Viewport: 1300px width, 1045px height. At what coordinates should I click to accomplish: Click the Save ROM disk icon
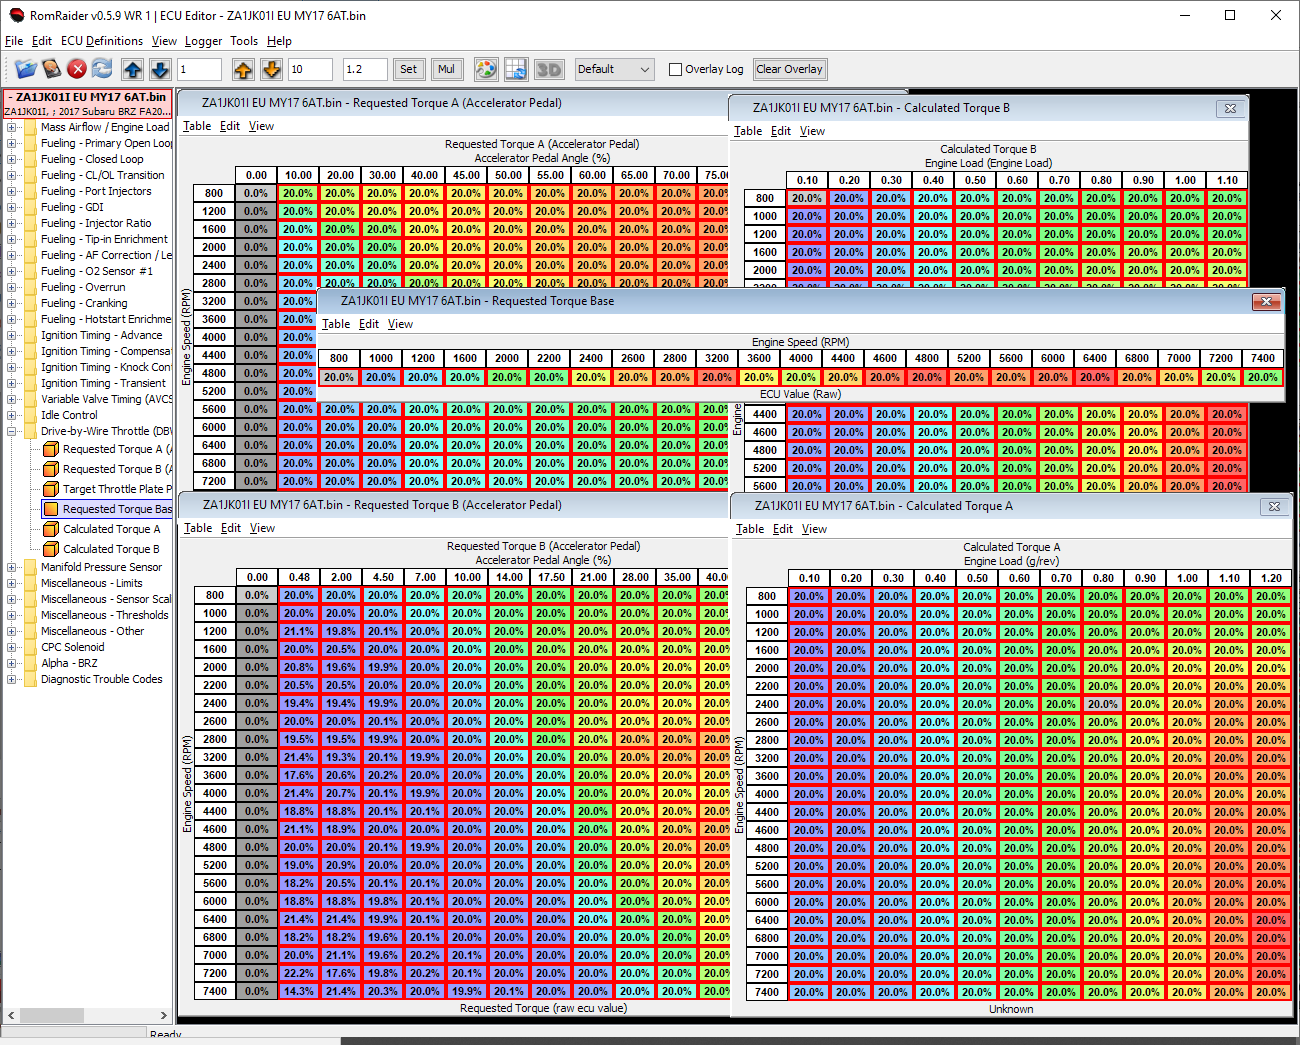(x=51, y=69)
